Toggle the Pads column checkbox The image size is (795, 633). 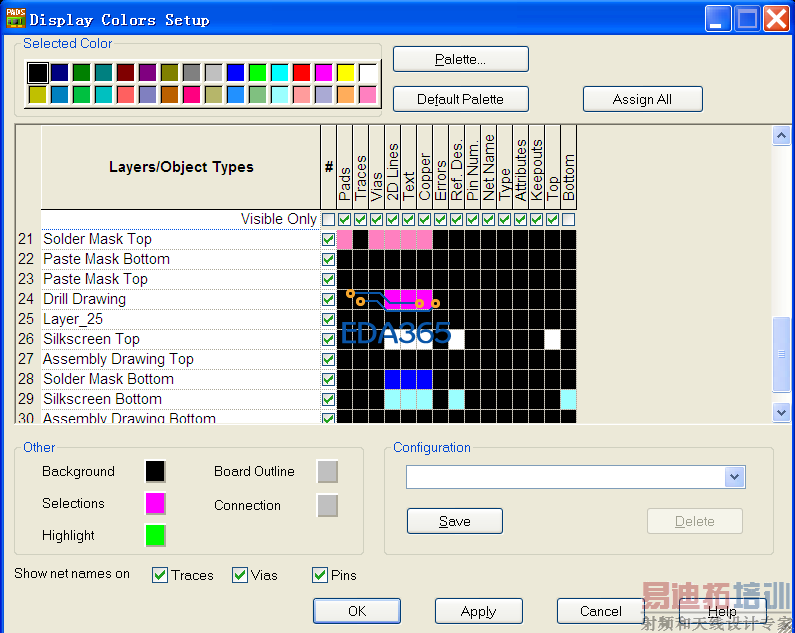pos(345,220)
